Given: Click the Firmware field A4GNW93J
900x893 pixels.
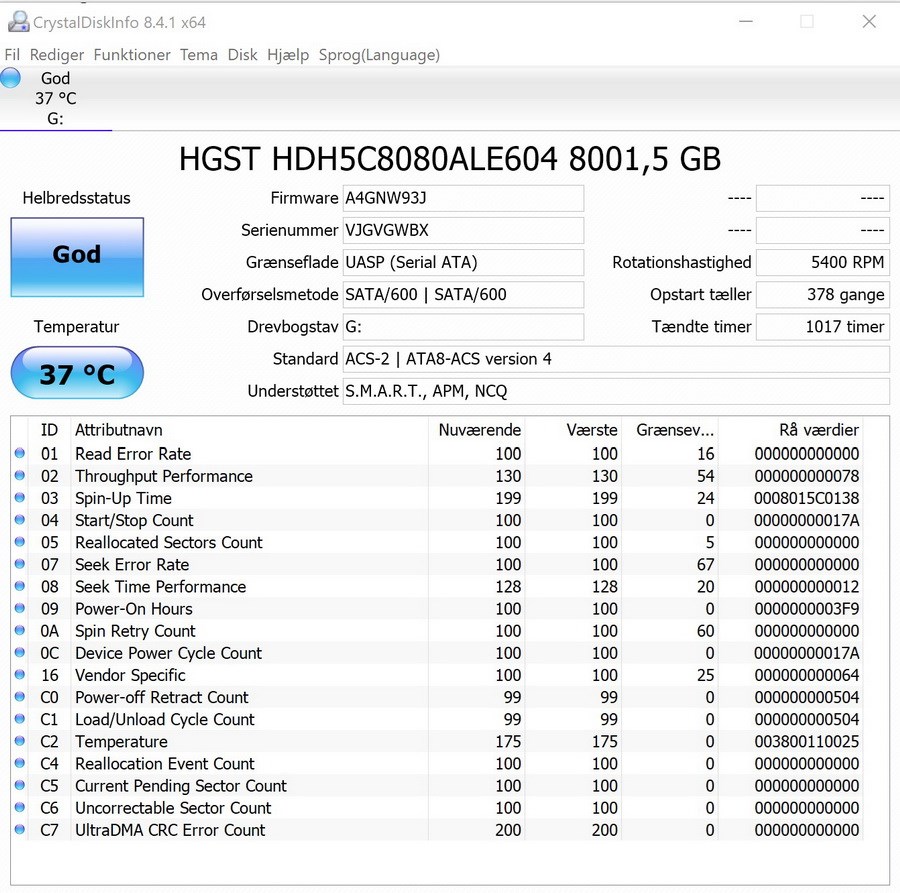Looking at the screenshot, I should point(463,198).
